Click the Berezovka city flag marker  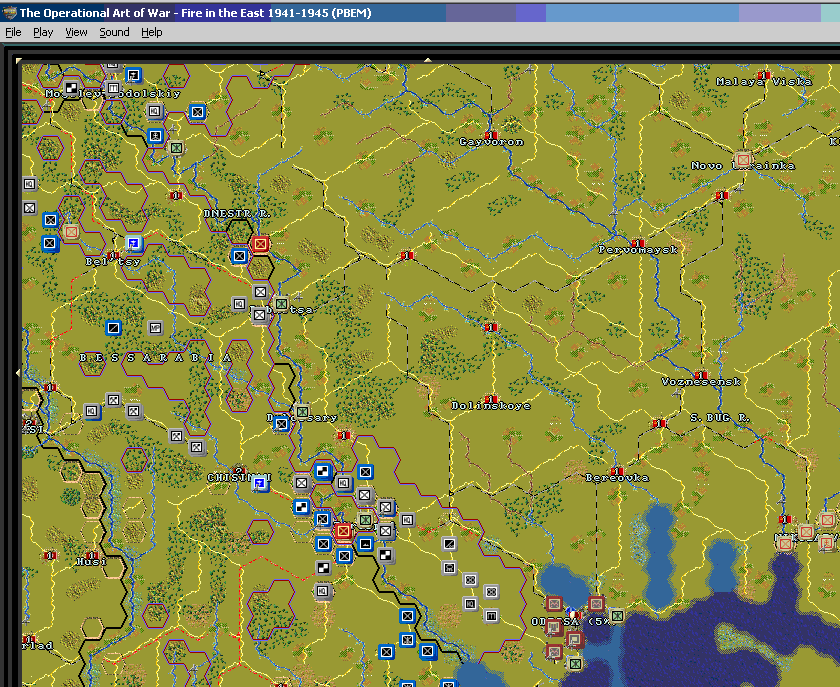[617, 471]
